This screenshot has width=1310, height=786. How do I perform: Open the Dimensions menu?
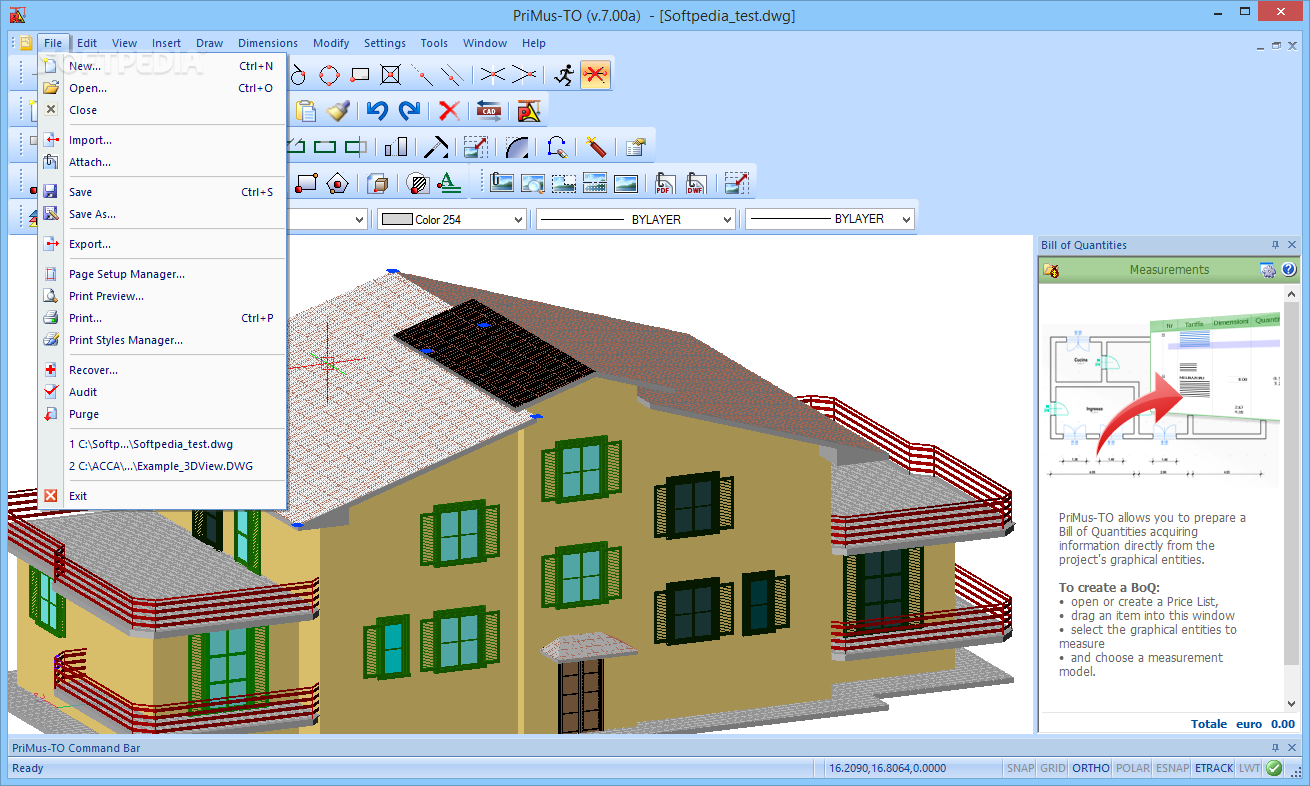[x=268, y=43]
